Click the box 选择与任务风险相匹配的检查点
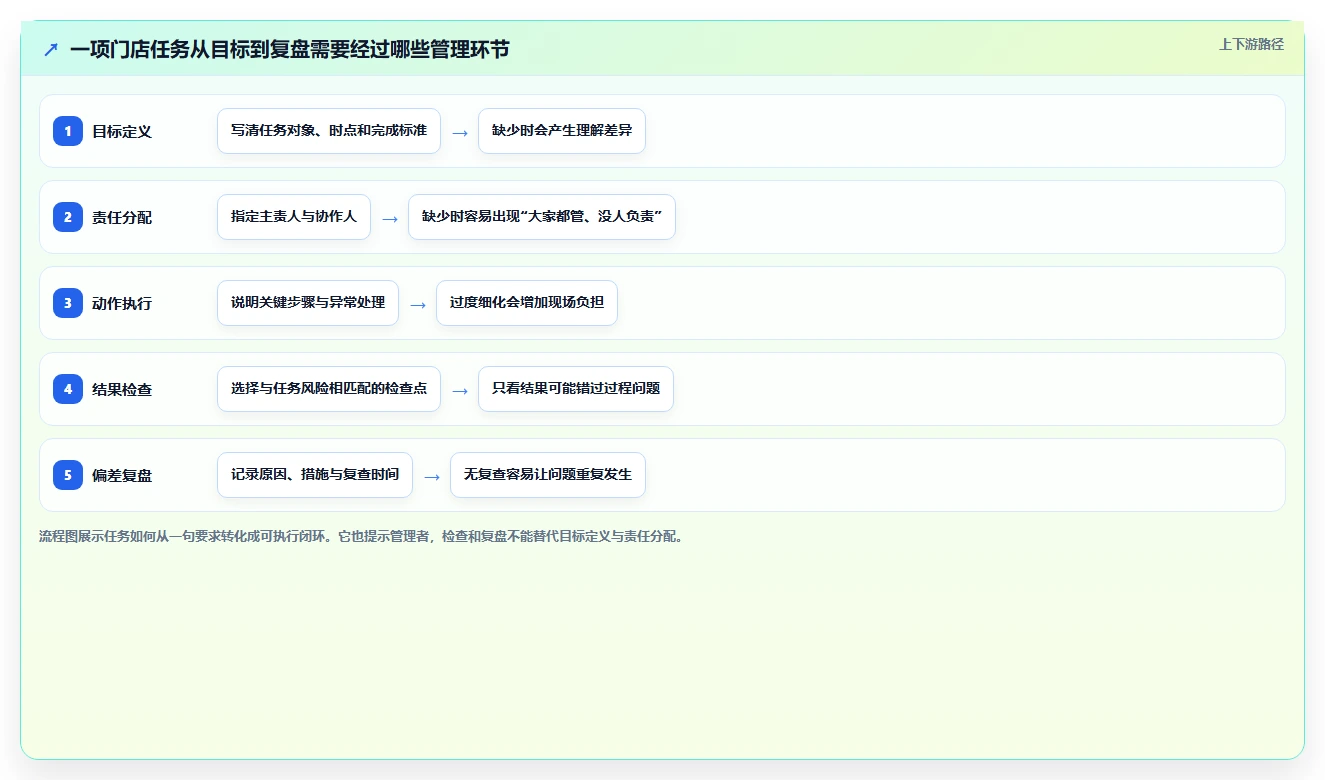The image size is (1325, 780). (329, 389)
